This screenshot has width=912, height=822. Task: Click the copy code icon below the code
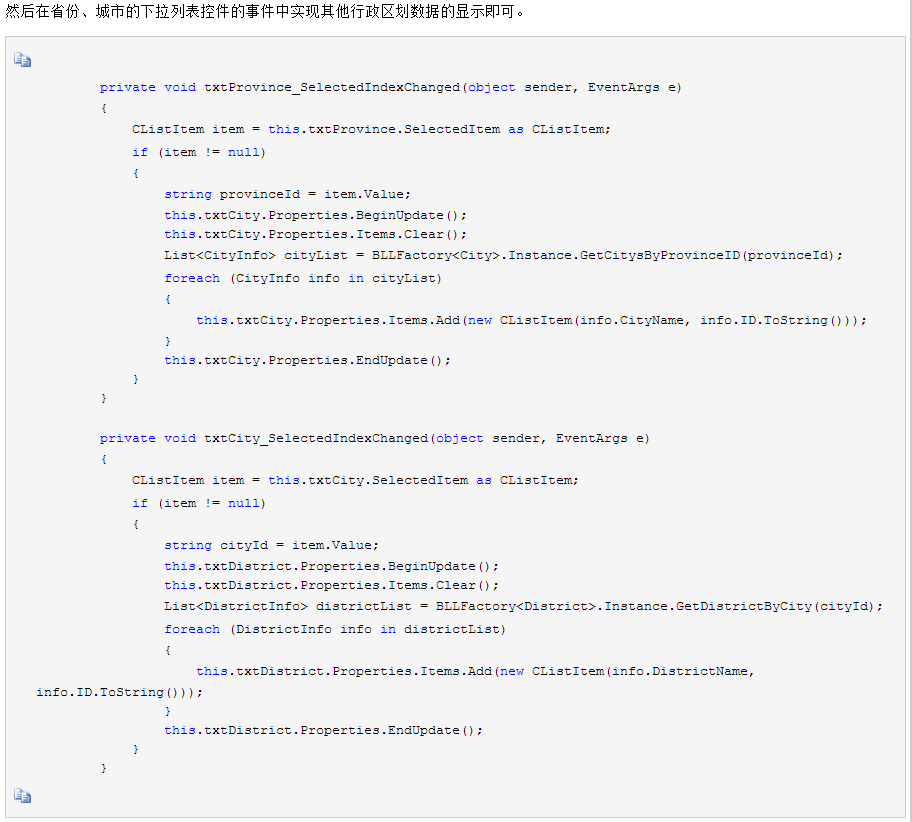pos(22,795)
